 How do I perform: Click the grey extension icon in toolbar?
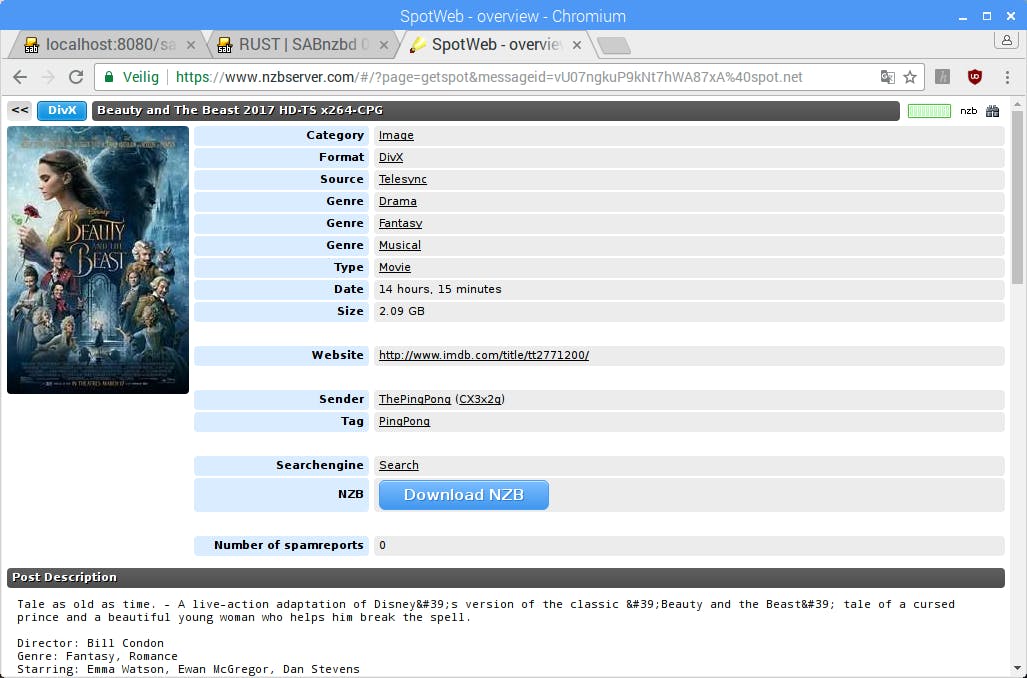tap(943, 77)
